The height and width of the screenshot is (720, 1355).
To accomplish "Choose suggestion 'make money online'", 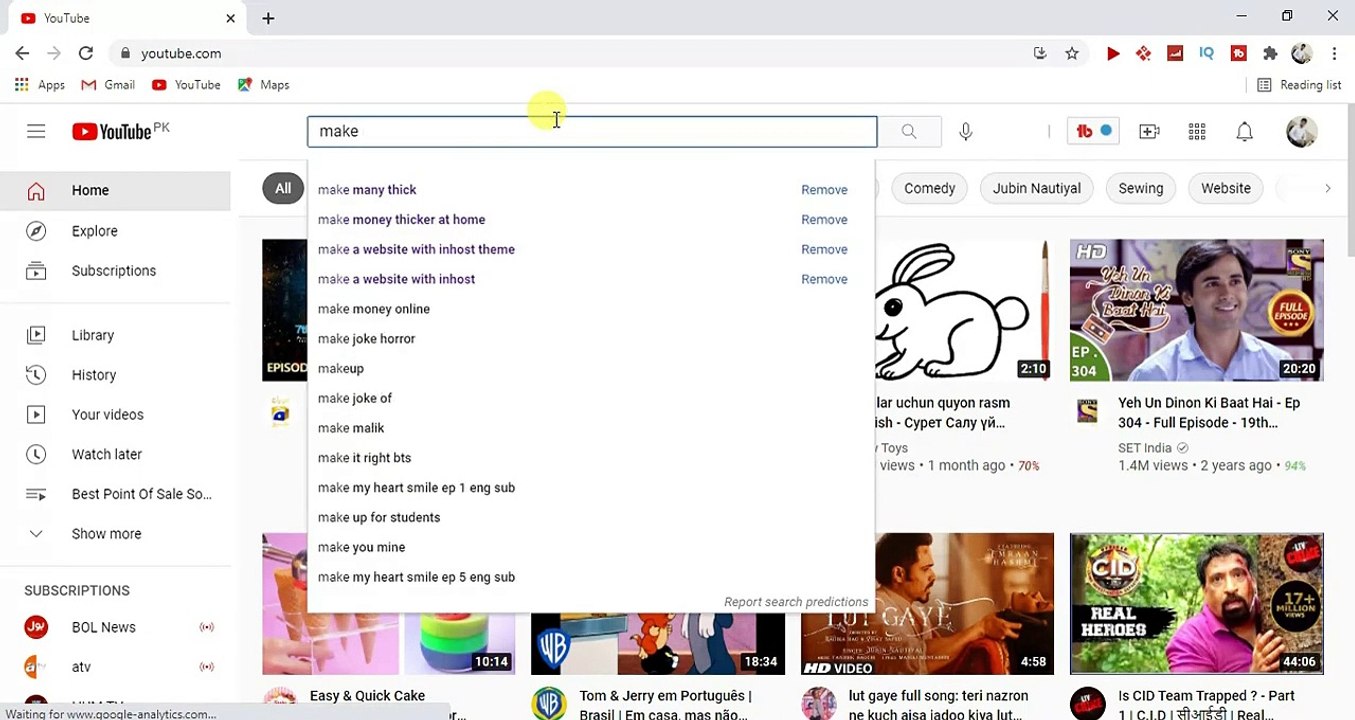I will [591, 309].
